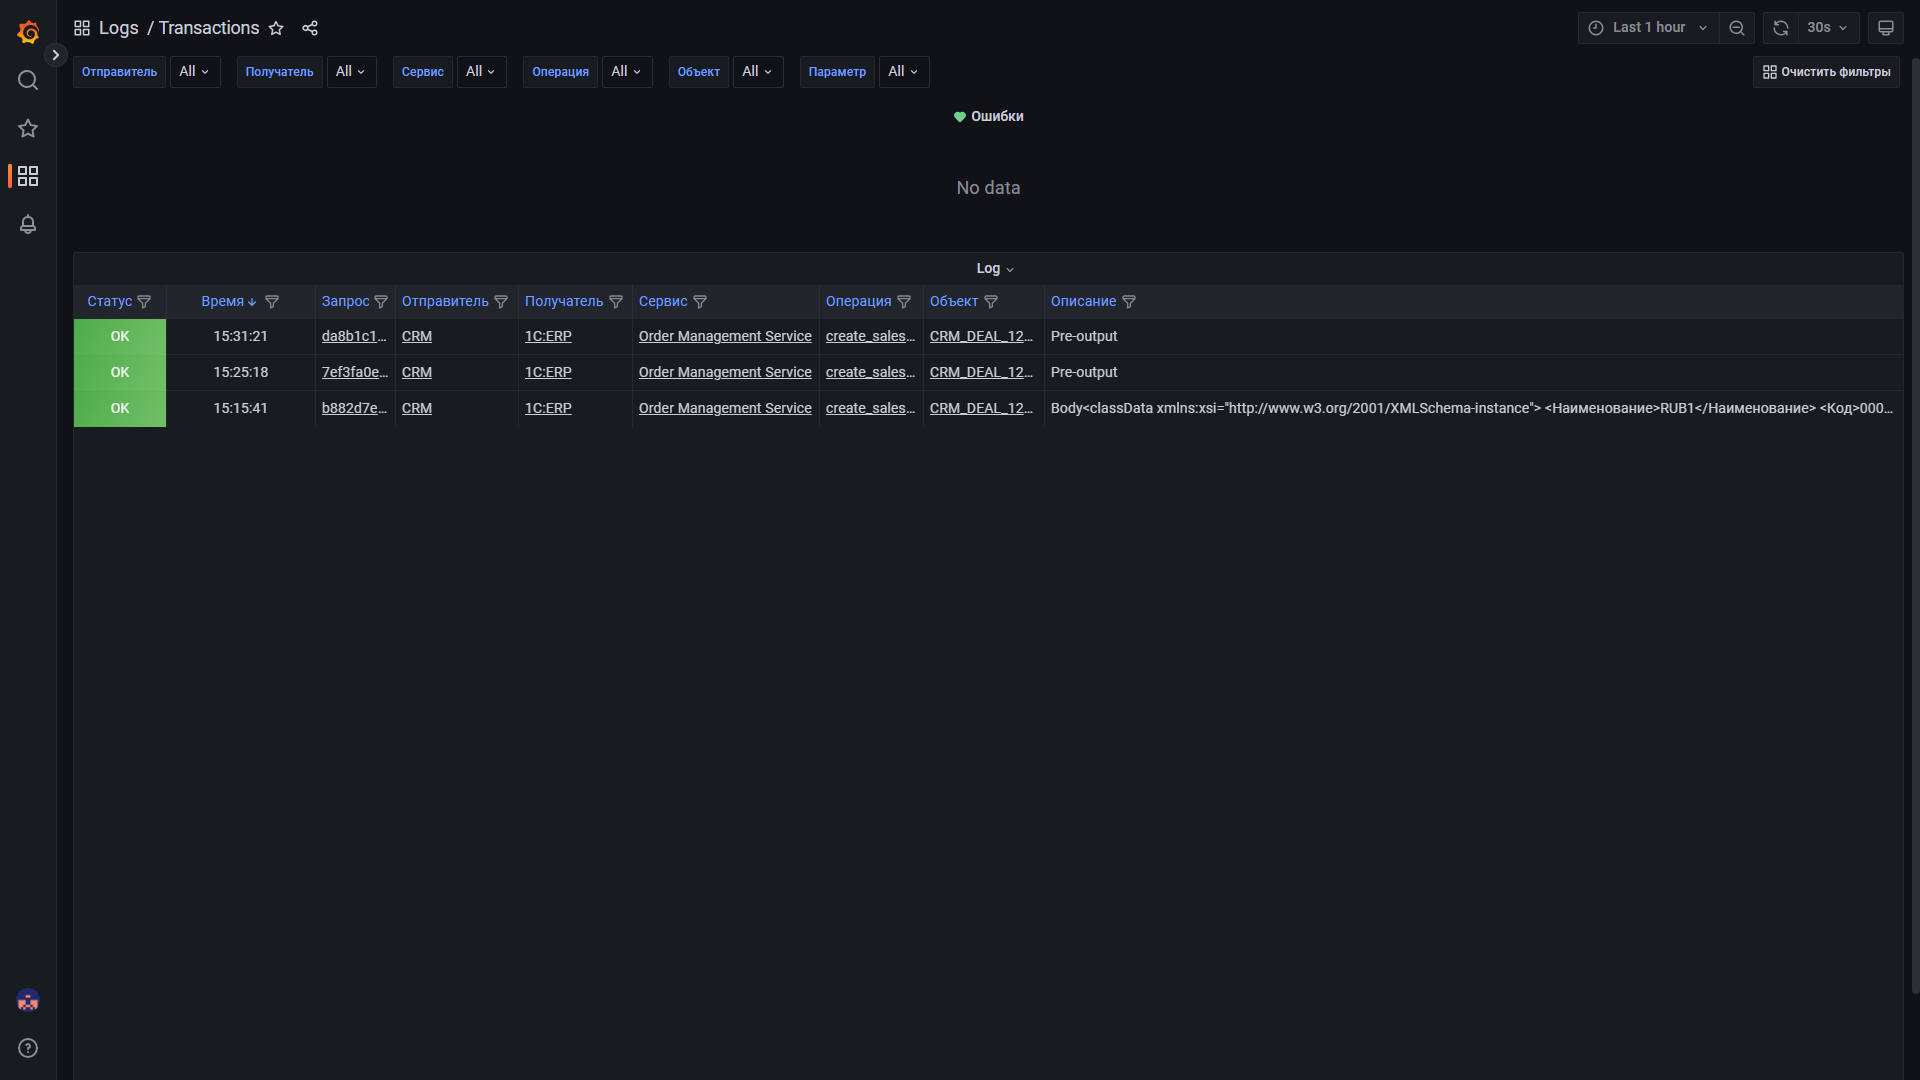
Task: Click create_sales operation in 15:31:21 row
Action: click(x=870, y=336)
